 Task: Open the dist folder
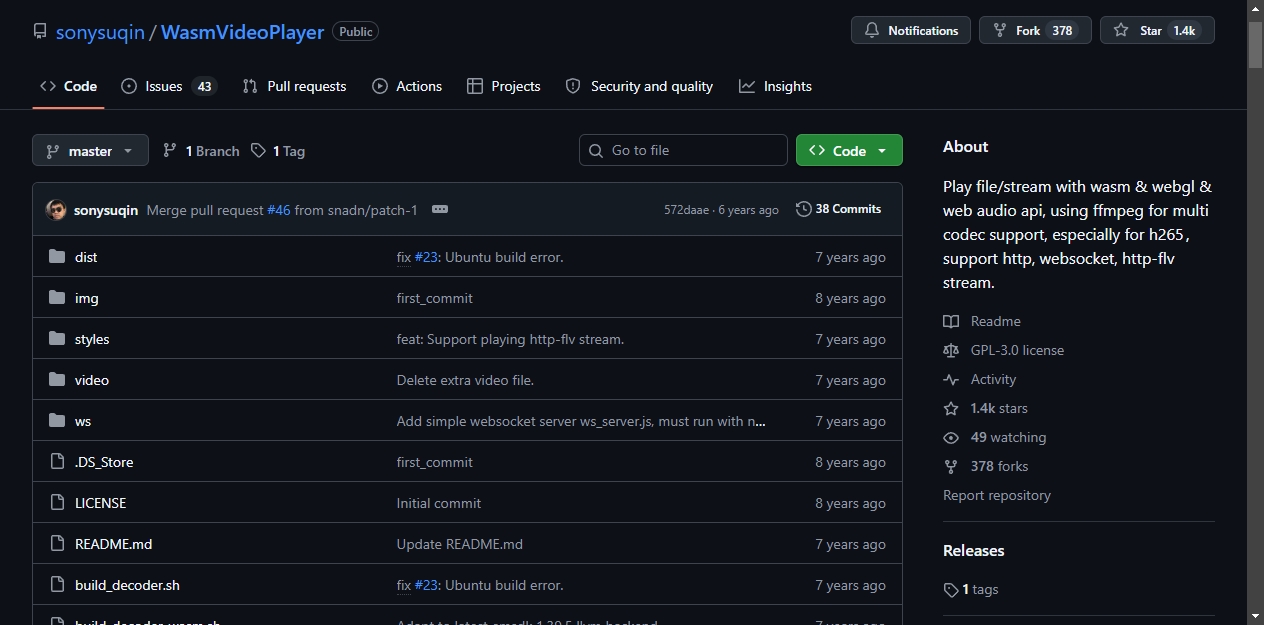86,257
